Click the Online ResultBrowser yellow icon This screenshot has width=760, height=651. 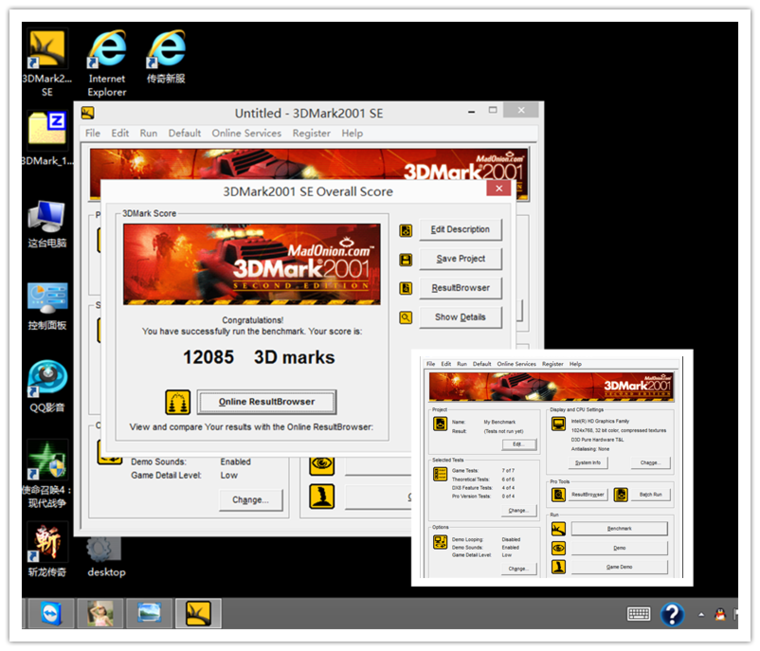click(178, 402)
